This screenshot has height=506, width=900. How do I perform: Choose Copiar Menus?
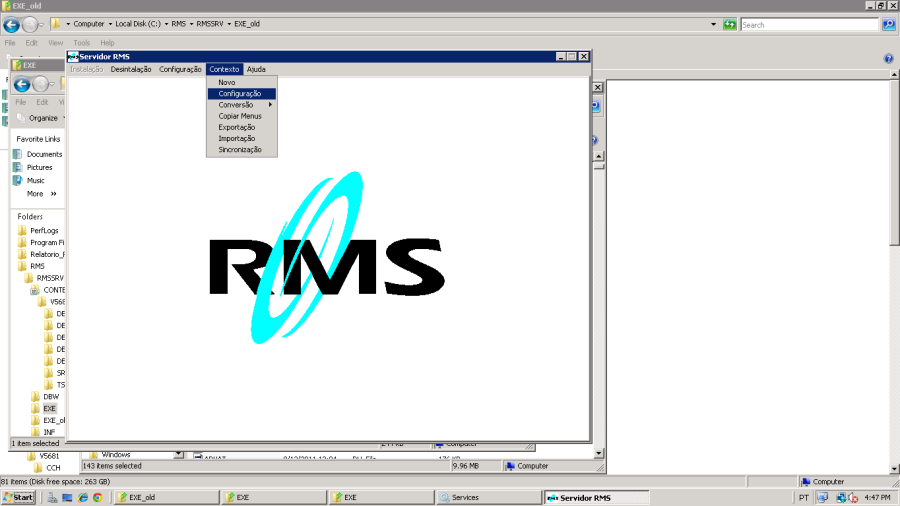pyautogui.click(x=242, y=116)
